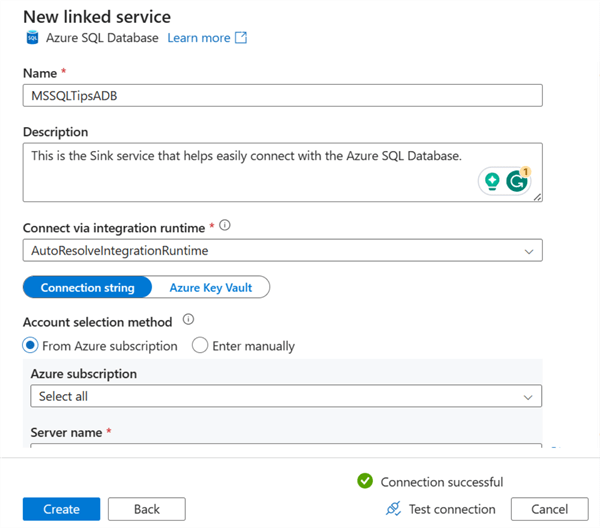Click the Account selection method info icon

[x=188, y=319]
